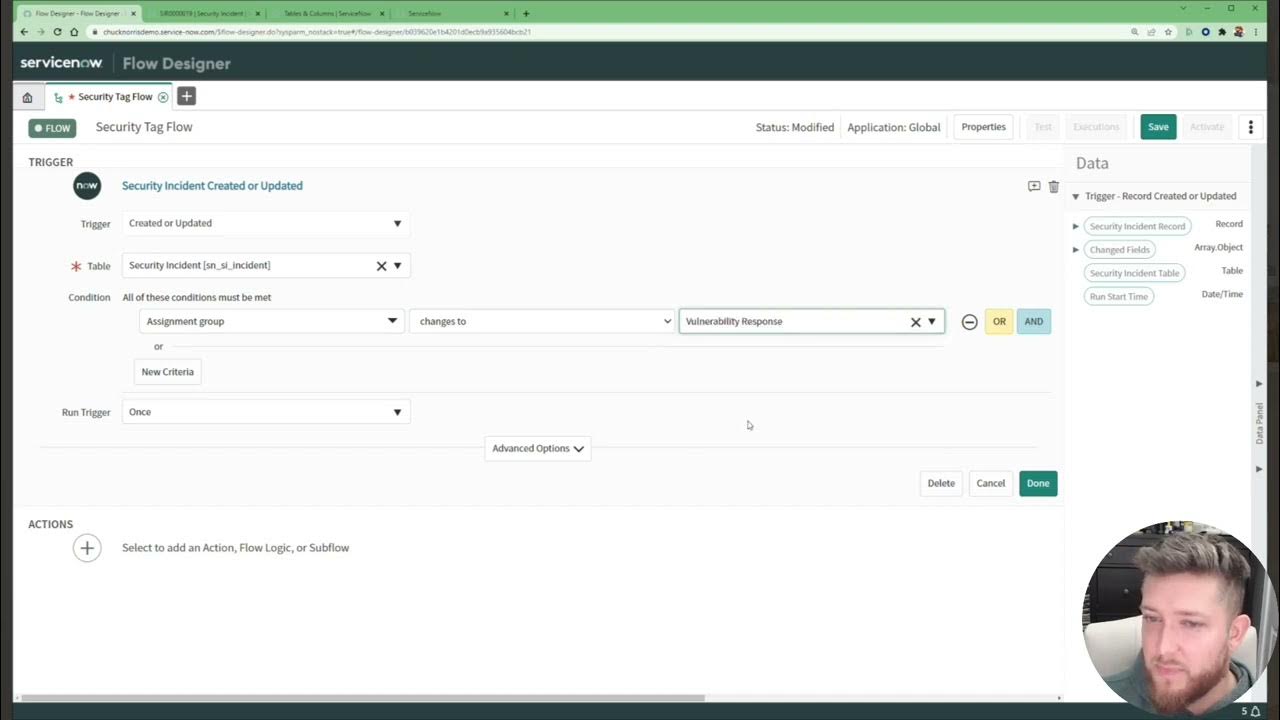Reload the page in the browser
1280x720 pixels.
tap(57, 32)
